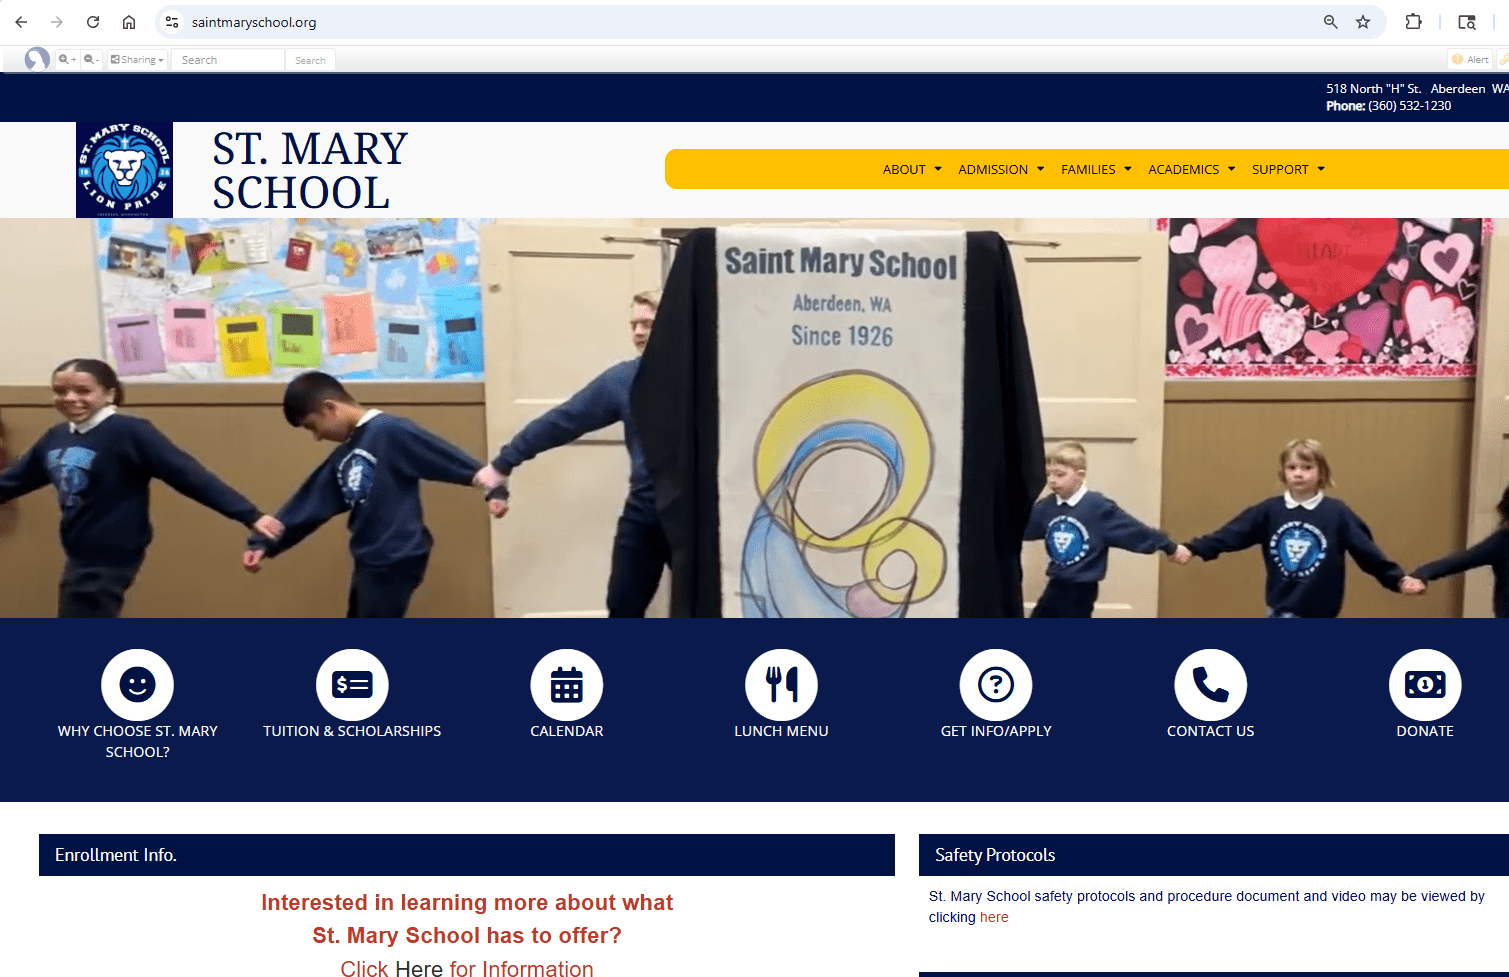Viewport: 1509px width, 977px height.
Task: Click the 'ST. MARY SCHOOL' site title
Action: (310, 171)
